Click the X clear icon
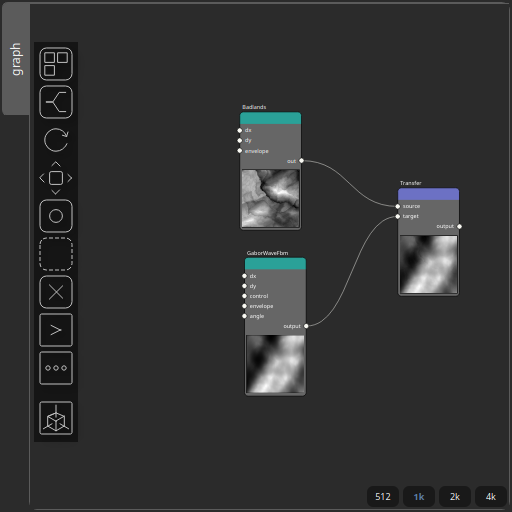The height and width of the screenshot is (512, 512). click(x=56, y=292)
